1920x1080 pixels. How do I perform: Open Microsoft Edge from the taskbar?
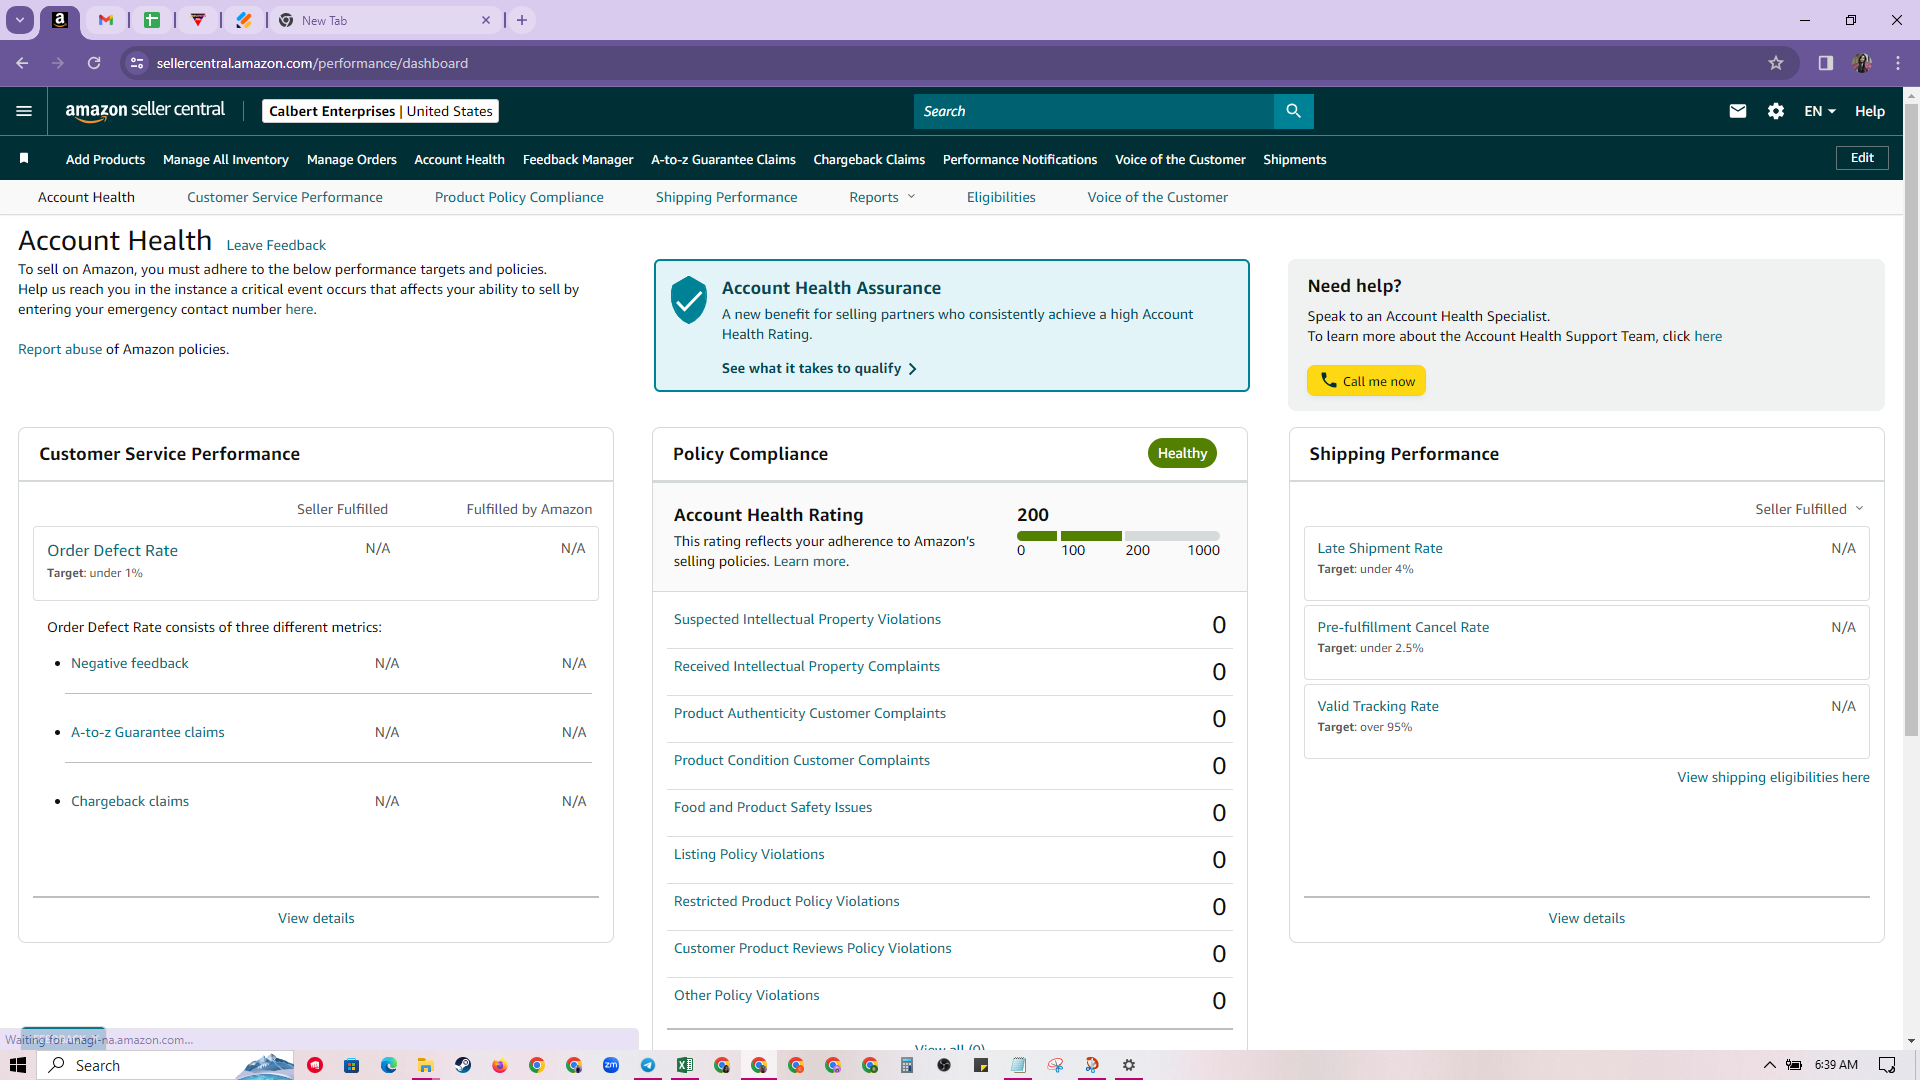[389, 1065]
